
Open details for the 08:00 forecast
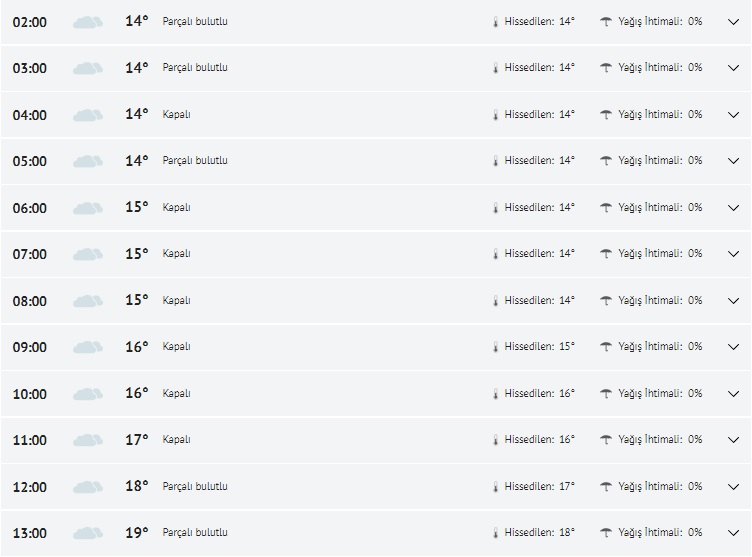(733, 301)
